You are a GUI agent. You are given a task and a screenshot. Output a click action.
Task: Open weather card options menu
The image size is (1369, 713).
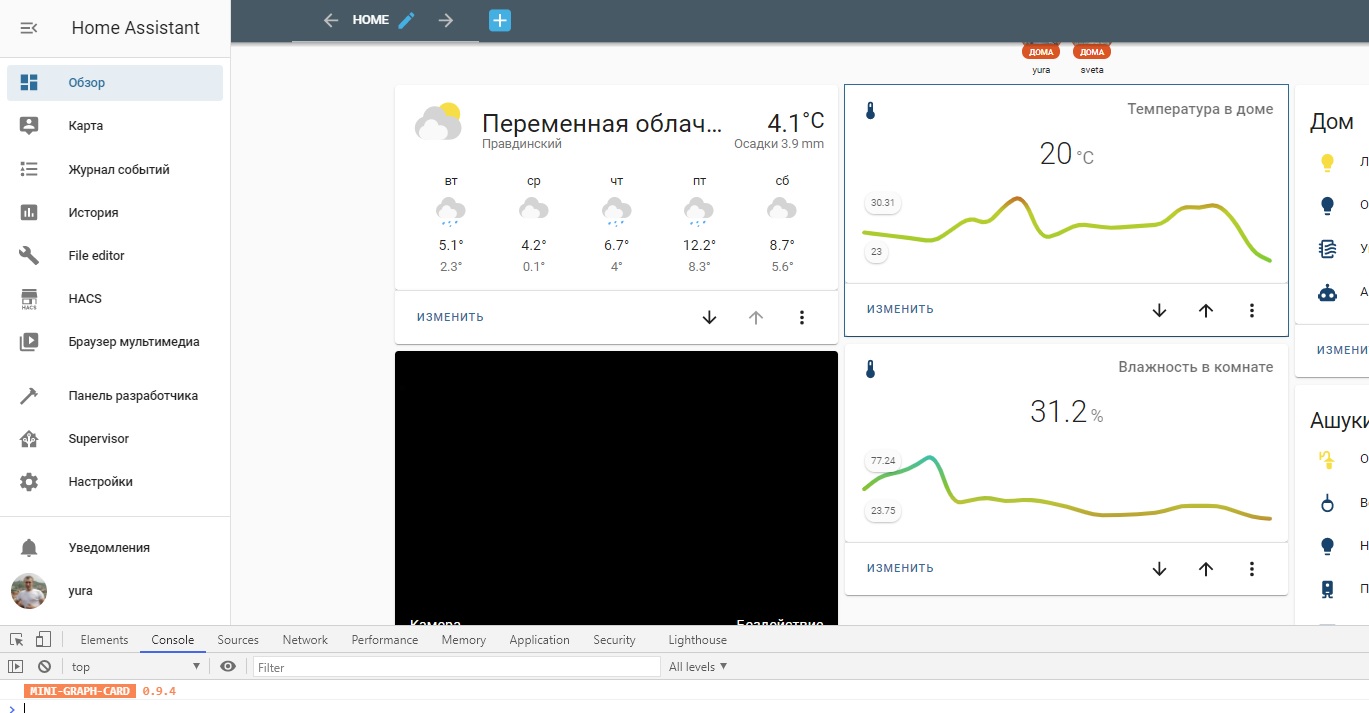tap(802, 317)
